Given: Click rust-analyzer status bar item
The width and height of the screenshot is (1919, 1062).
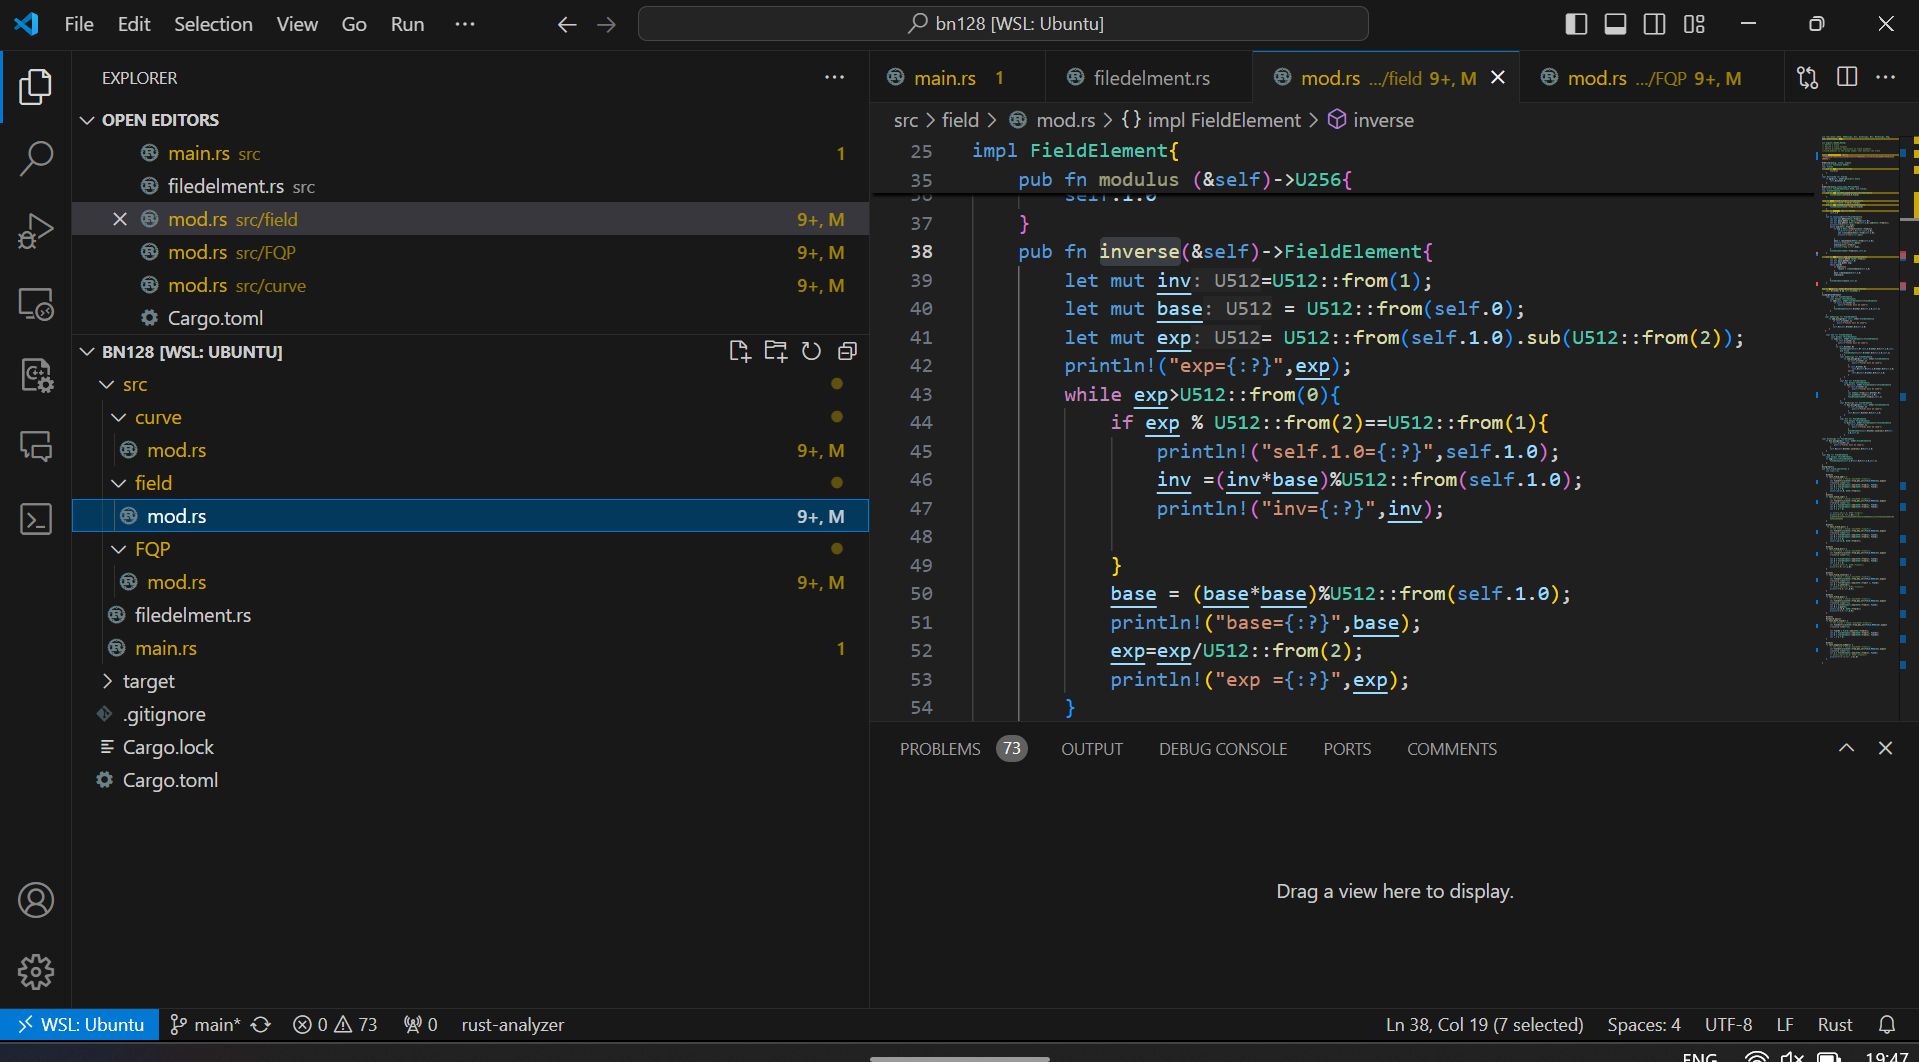Looking at the screenshot, I should 512,1025.
